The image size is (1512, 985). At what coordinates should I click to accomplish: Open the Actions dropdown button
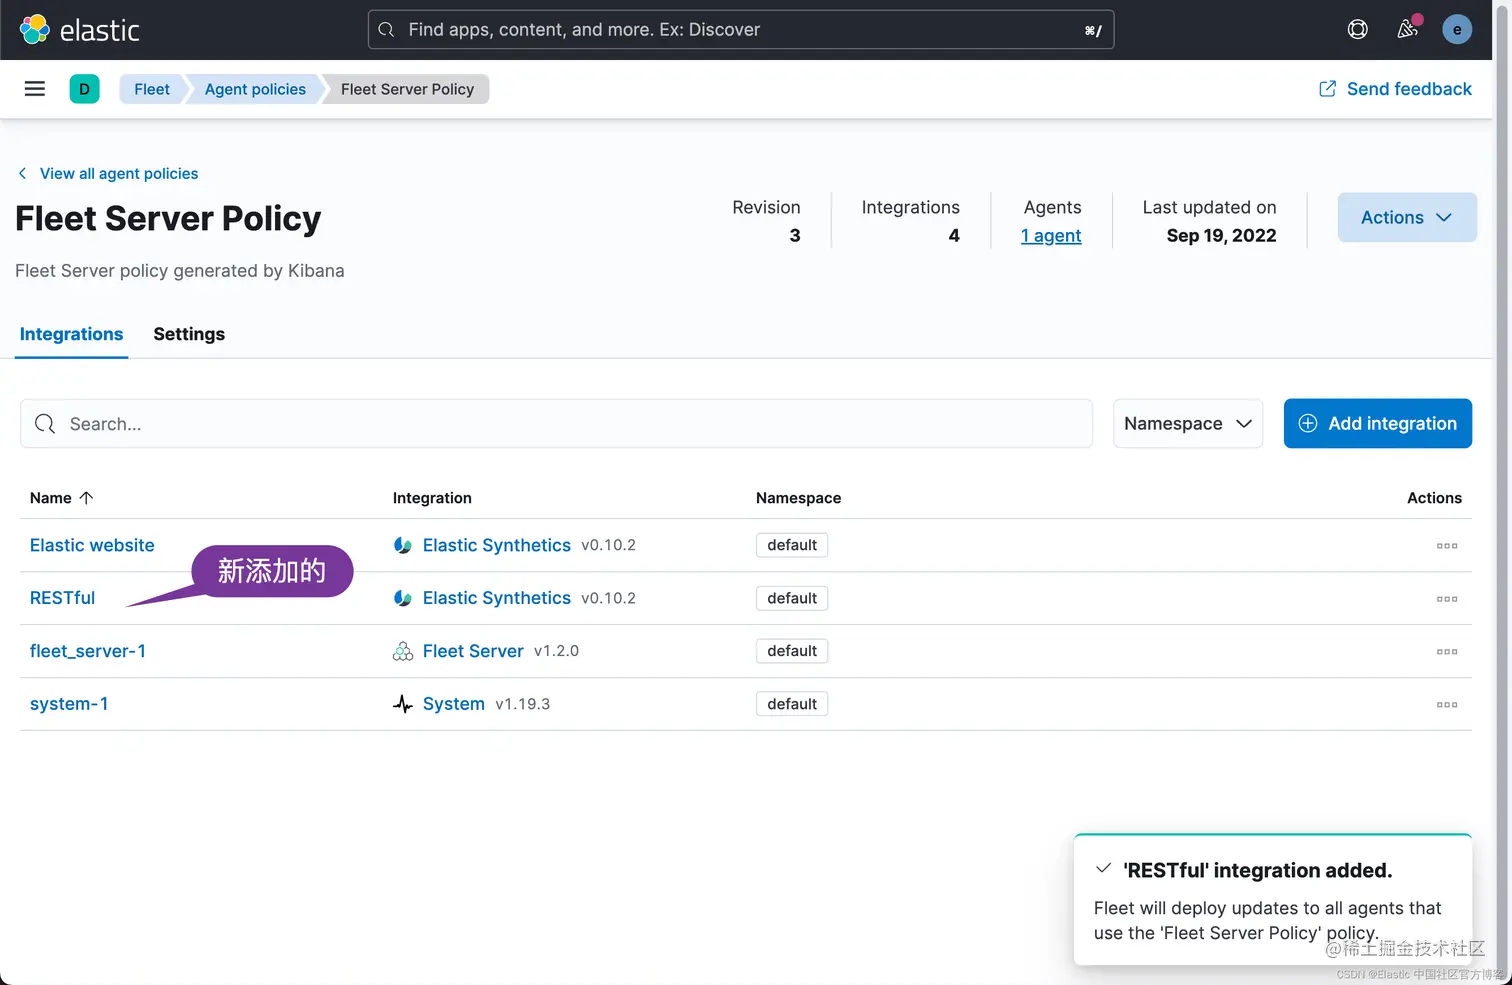(x=1407, y=217)
